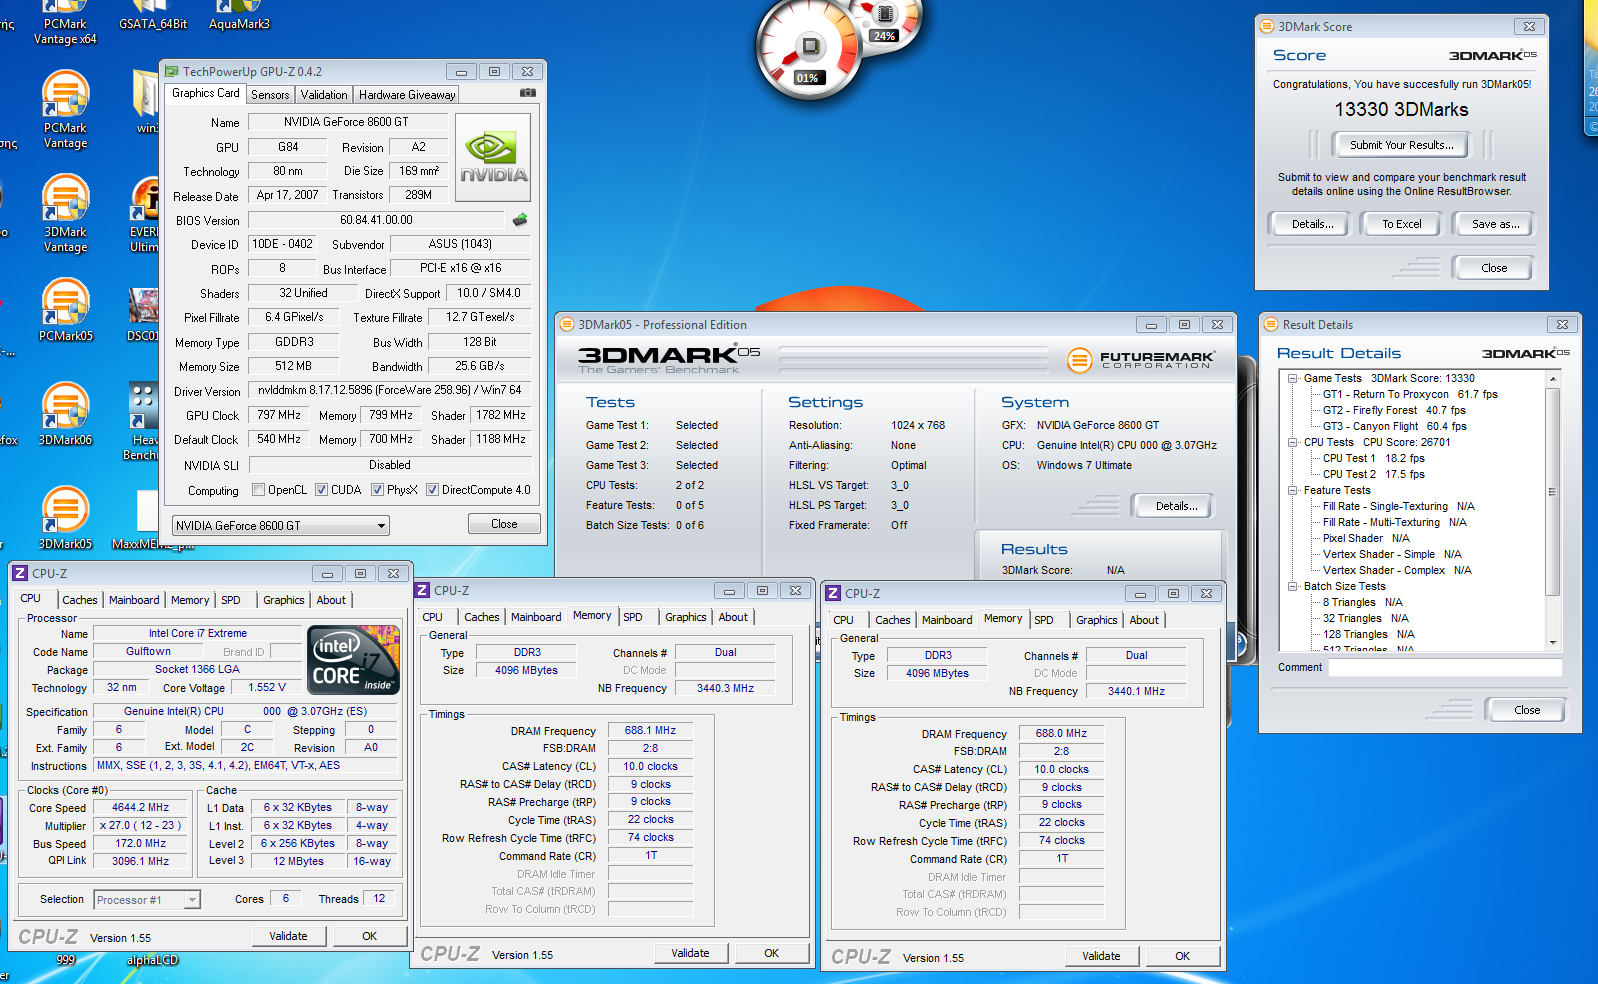Click the CPU meter gadget dial
The width and height of the screenshot is (1598, 984).
coord(808,48)
